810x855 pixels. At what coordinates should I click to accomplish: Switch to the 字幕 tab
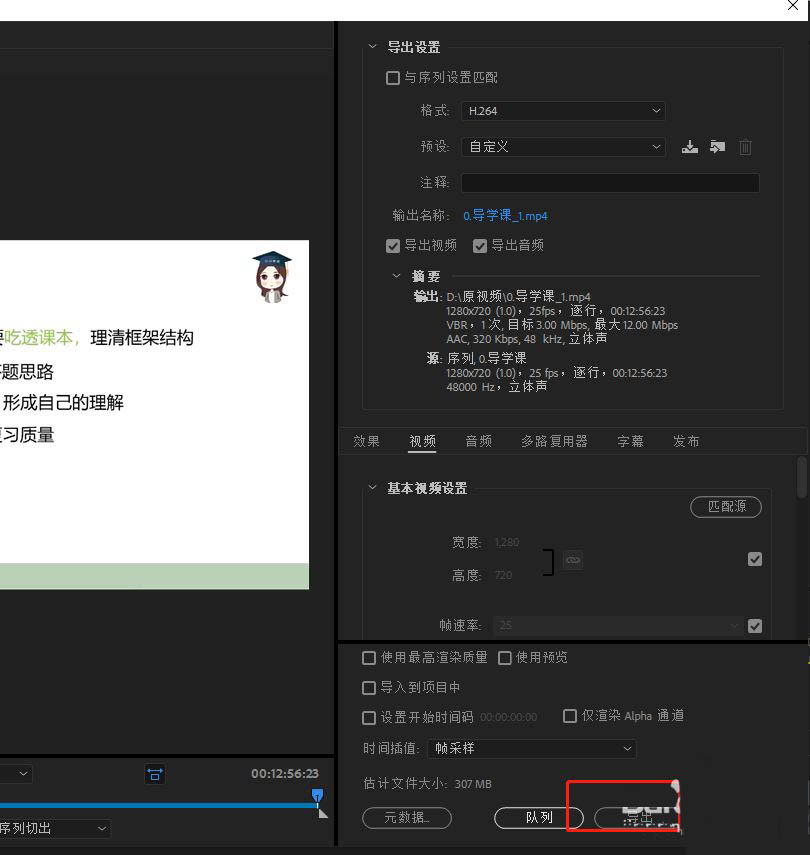(x=630, y=441)
